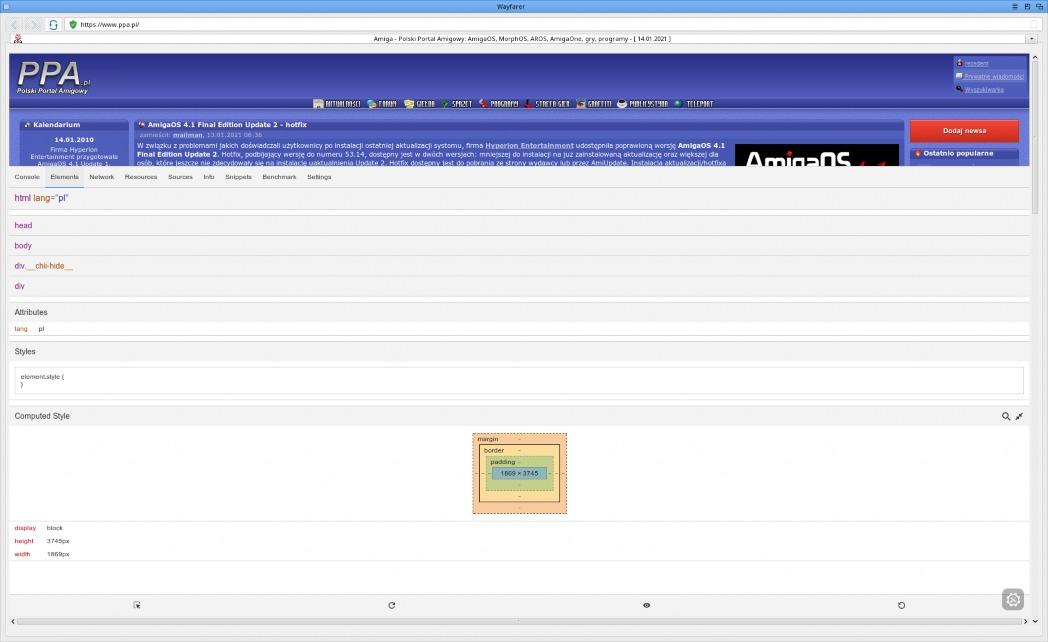This screenshot has height=642, width=1048.
Task: Click the Ostatnio popularne panel header
Action: click(x=964, y=154)
